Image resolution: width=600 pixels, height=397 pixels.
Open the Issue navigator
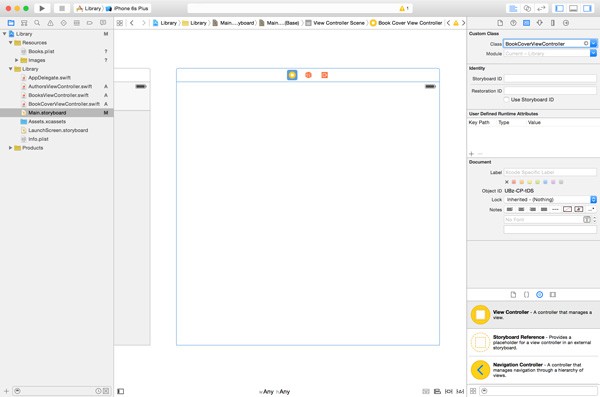coord(50,23)
